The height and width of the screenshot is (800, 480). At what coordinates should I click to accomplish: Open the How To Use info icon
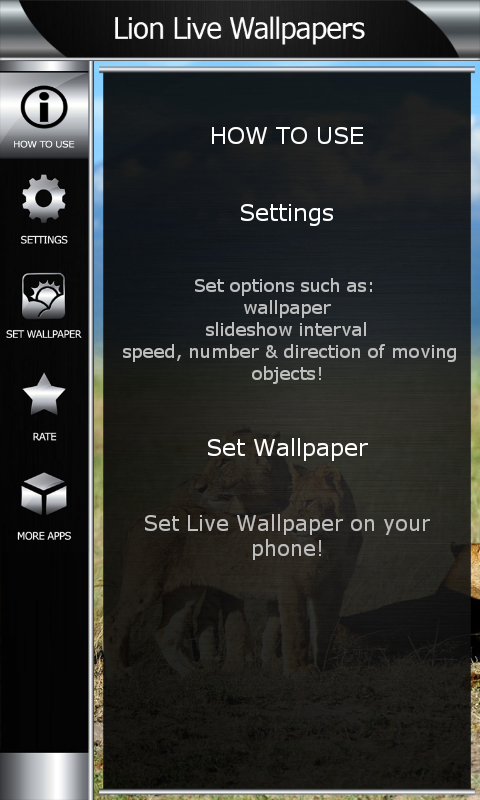click(x=44, y=107)
